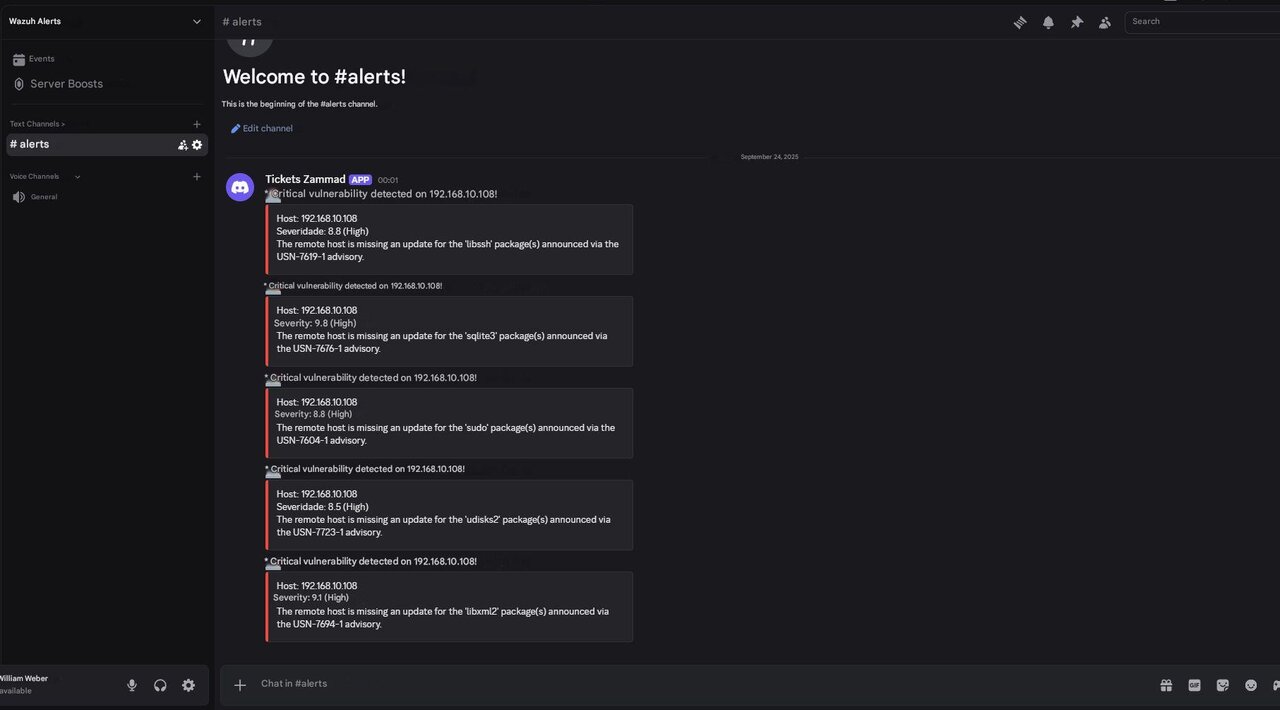Open alerts channel settings gear
This screenshot has height=710, width=1280.
coord(197,145)
